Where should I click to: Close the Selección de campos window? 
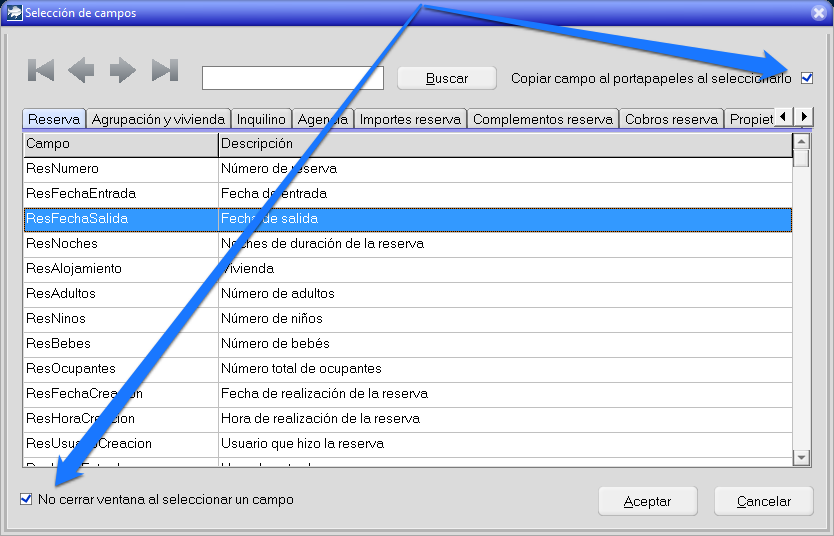(x=819, y=13)
